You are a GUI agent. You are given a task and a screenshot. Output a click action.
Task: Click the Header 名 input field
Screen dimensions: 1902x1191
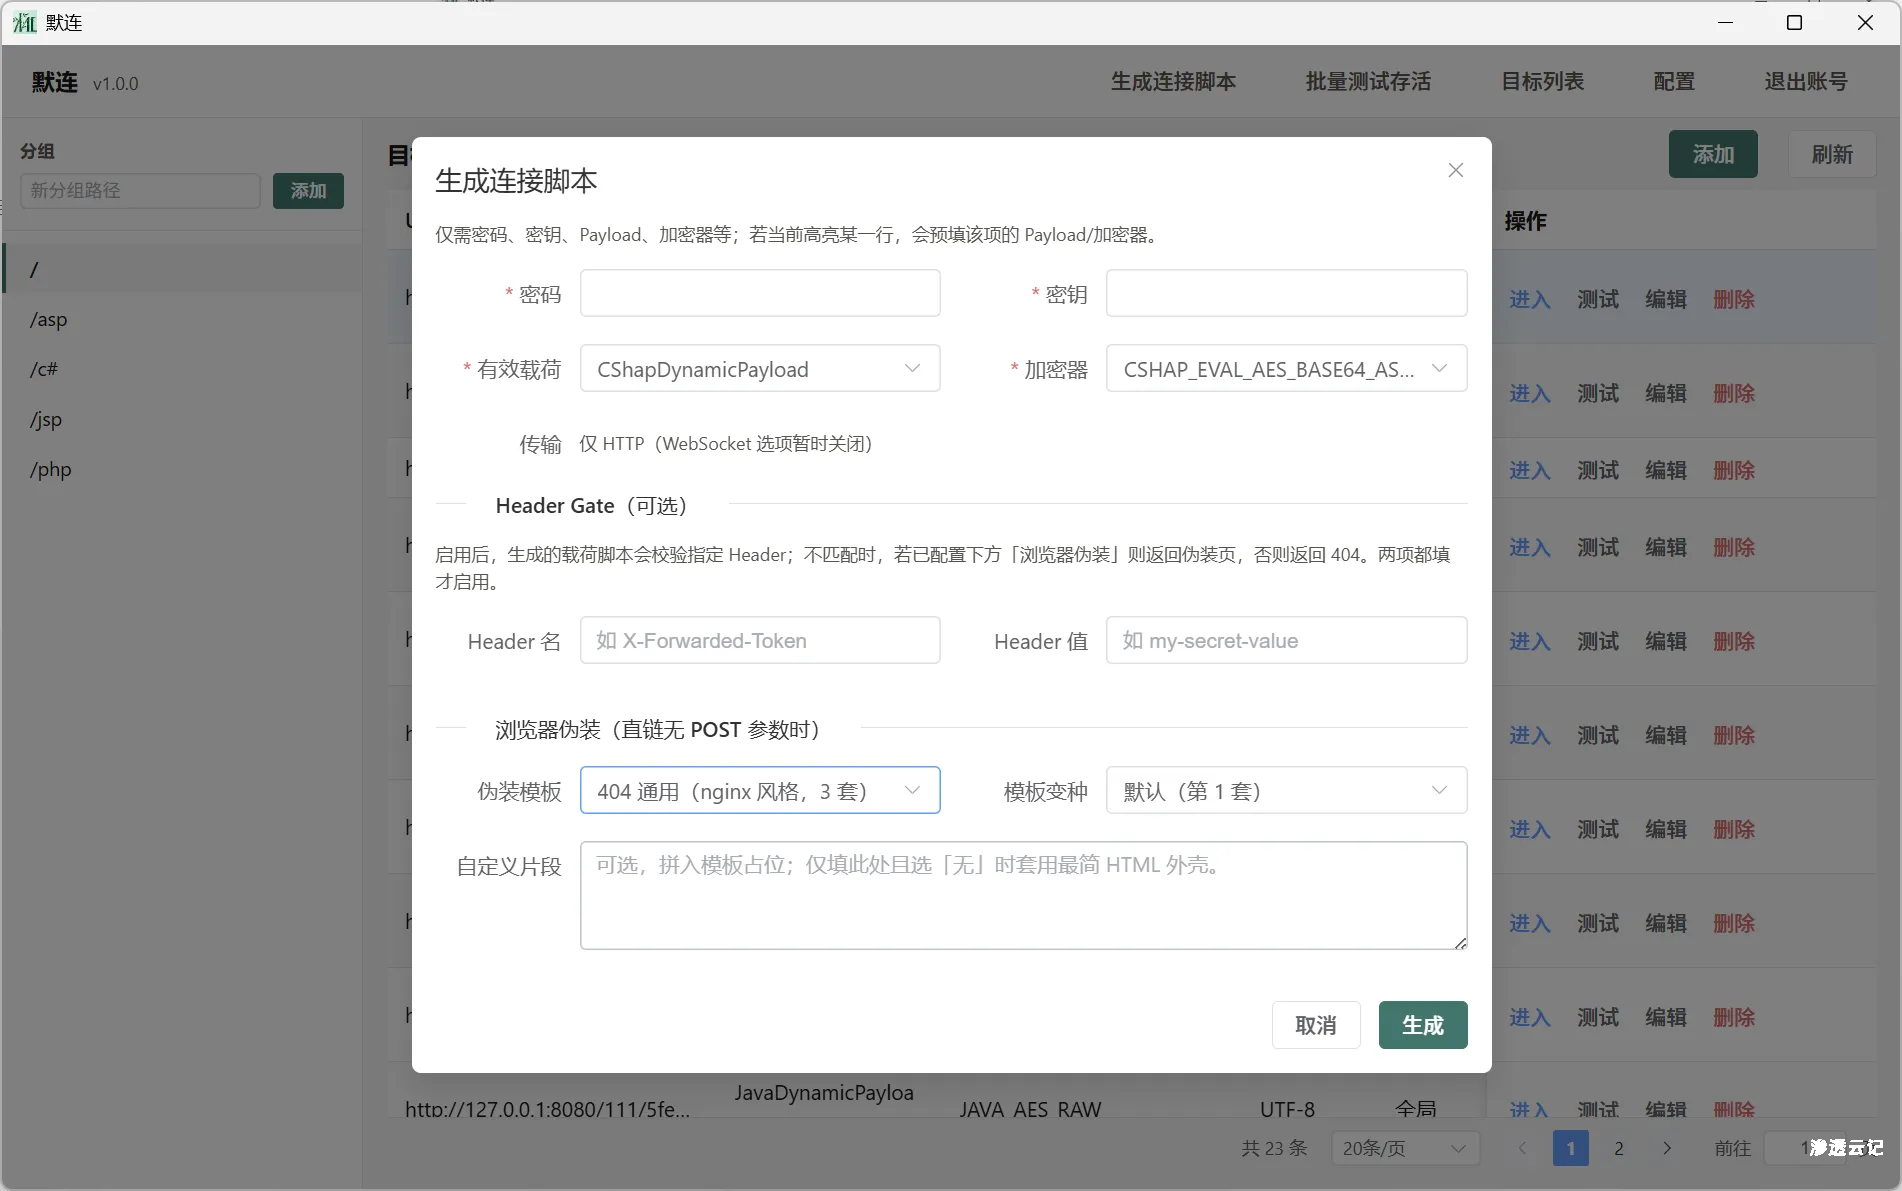point(759,640)
